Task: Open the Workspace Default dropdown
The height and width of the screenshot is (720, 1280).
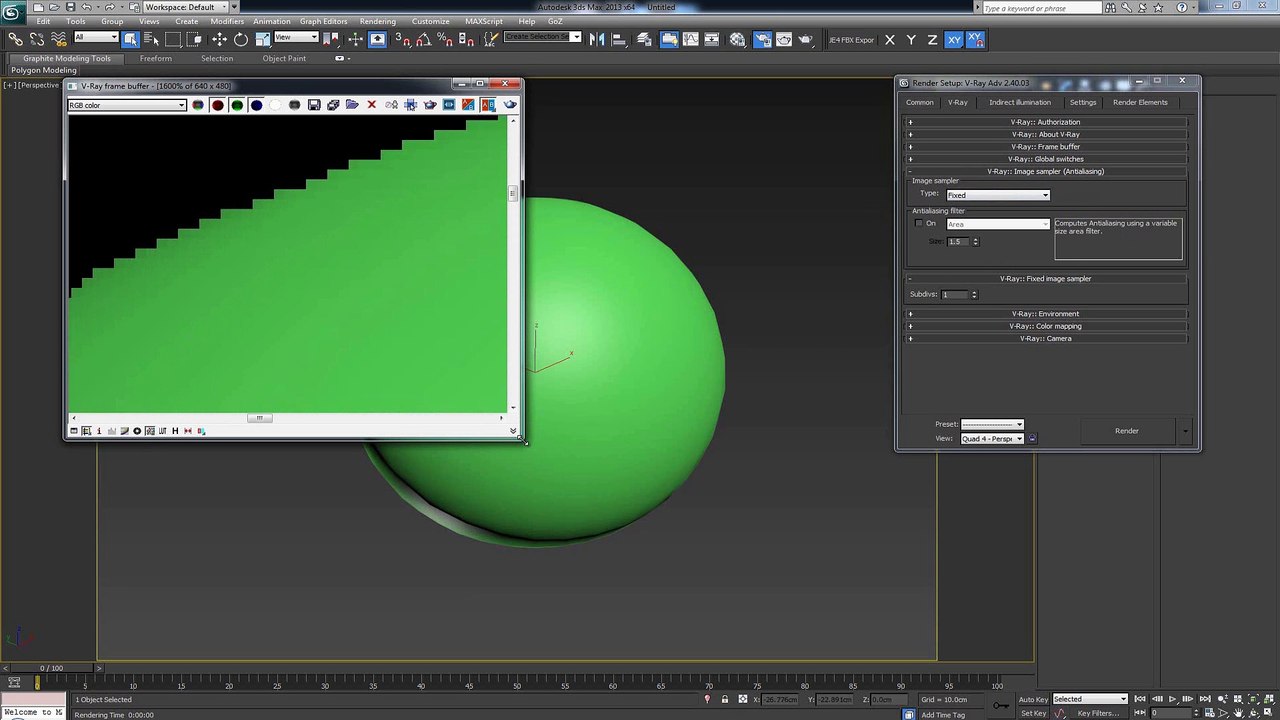Action: pos(186,7)
